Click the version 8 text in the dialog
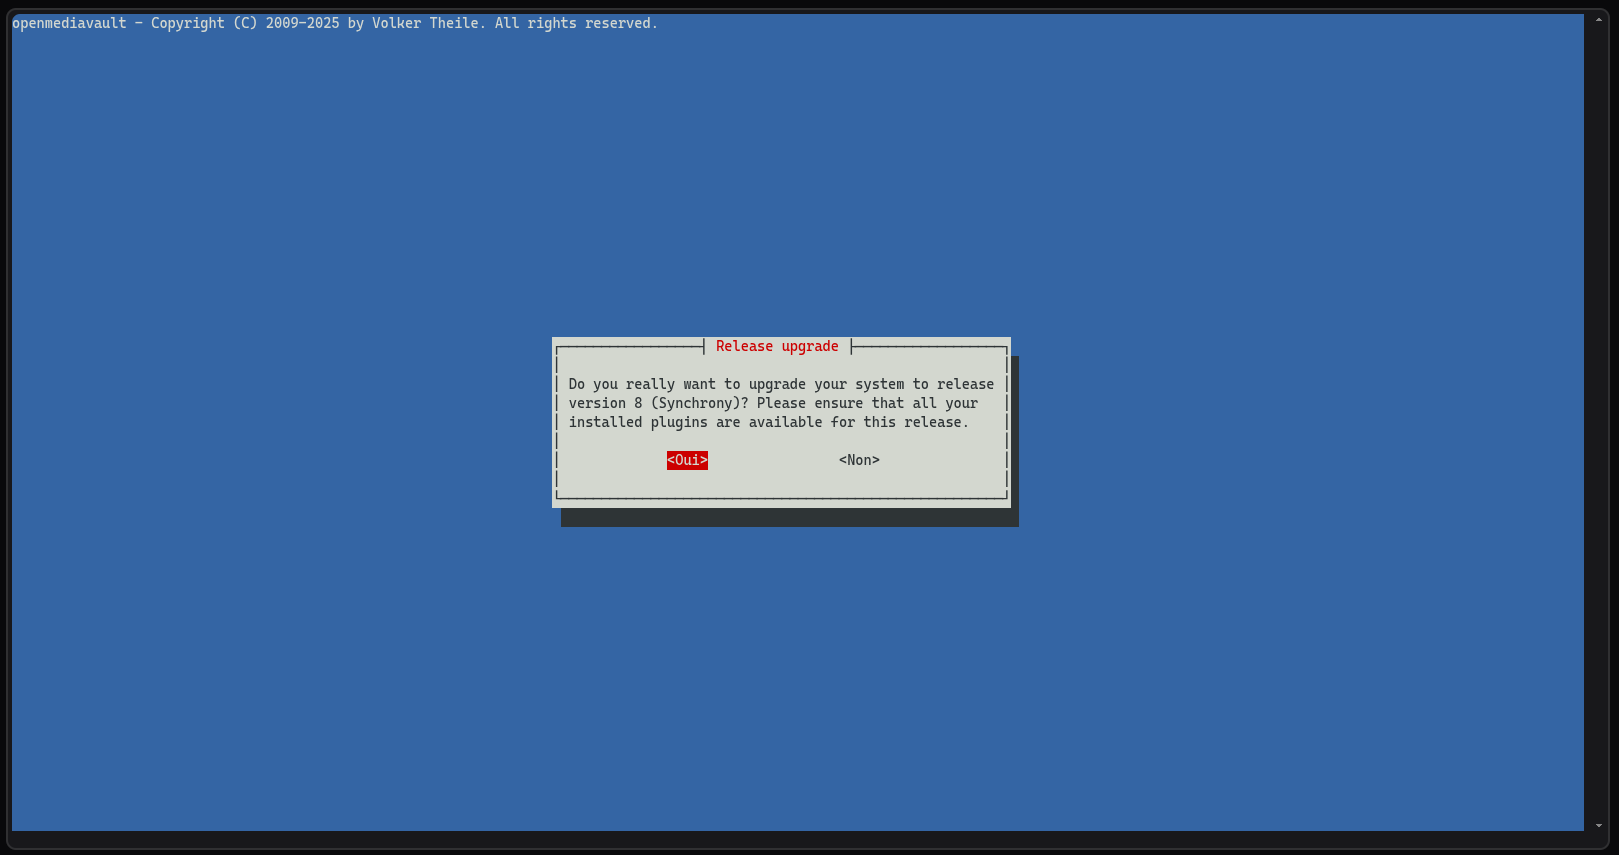The height and width of the screenshot is (855, 1619). [x=605, y=403]
